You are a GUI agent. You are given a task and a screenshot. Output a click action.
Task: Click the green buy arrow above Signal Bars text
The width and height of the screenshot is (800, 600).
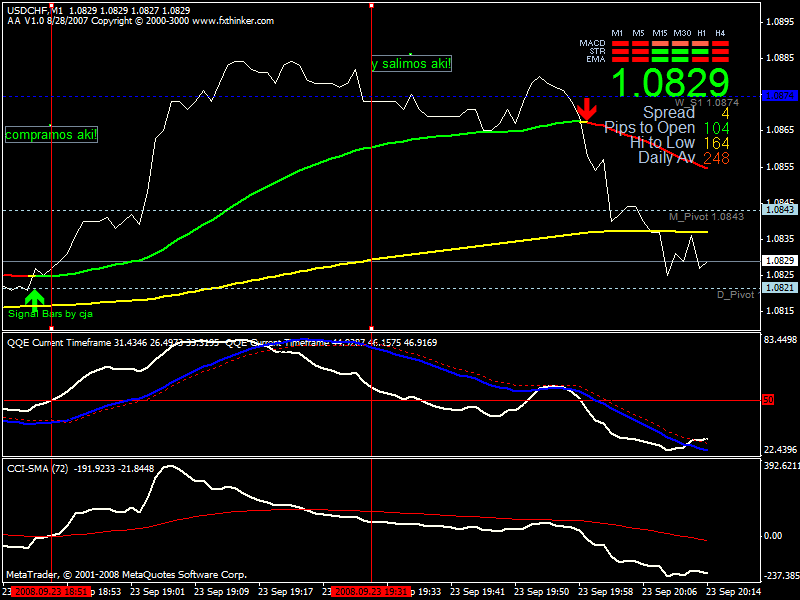pyautogui.click(x=35, y=301)
